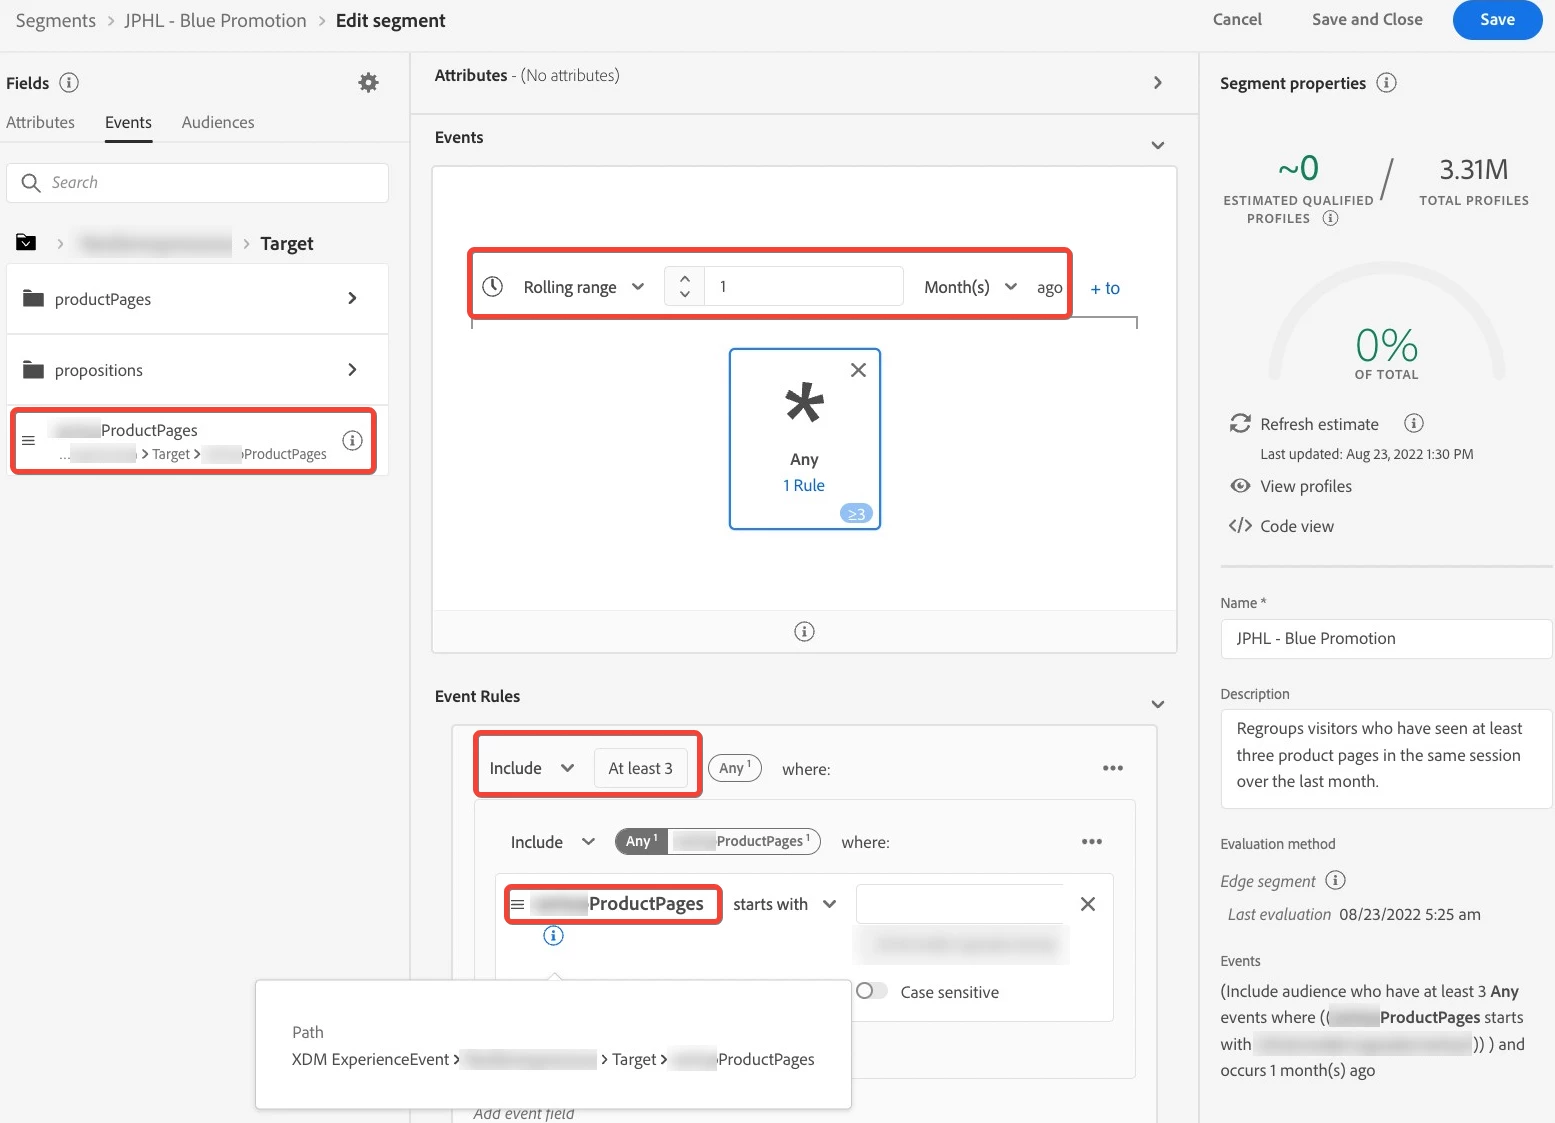Click the View profiles eye icon
The width and height of the screenshot is (1555, 1123).
click(1240, 486)
